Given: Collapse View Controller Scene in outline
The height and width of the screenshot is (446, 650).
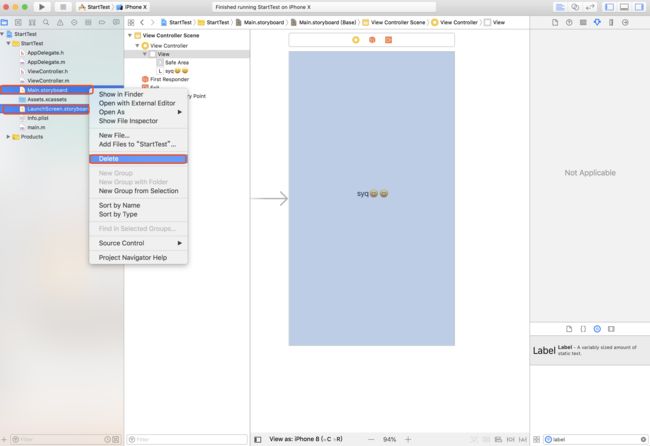Looking at the screenshot, I should (x=130, y=36).
